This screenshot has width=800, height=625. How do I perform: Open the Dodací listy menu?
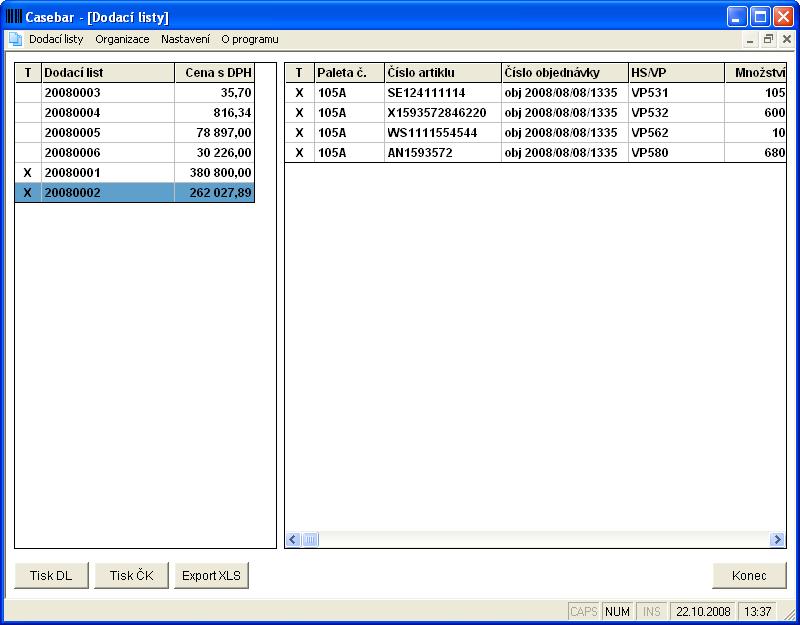tap(56, 39)
